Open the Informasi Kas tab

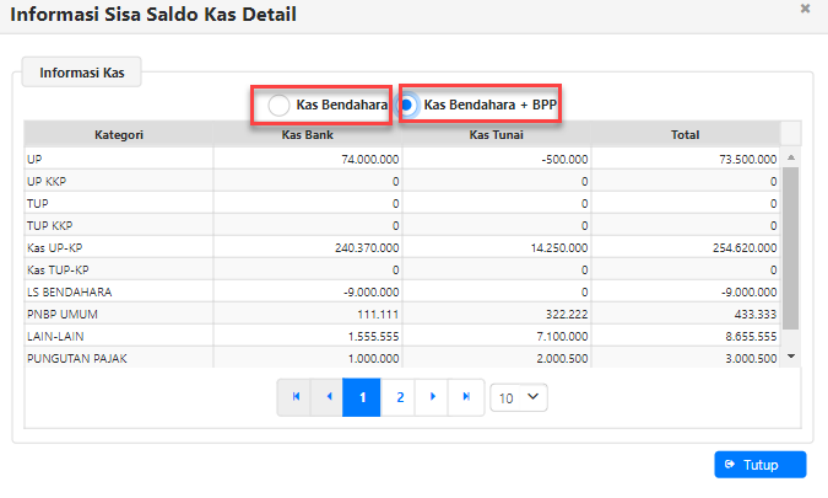point(83,73)
